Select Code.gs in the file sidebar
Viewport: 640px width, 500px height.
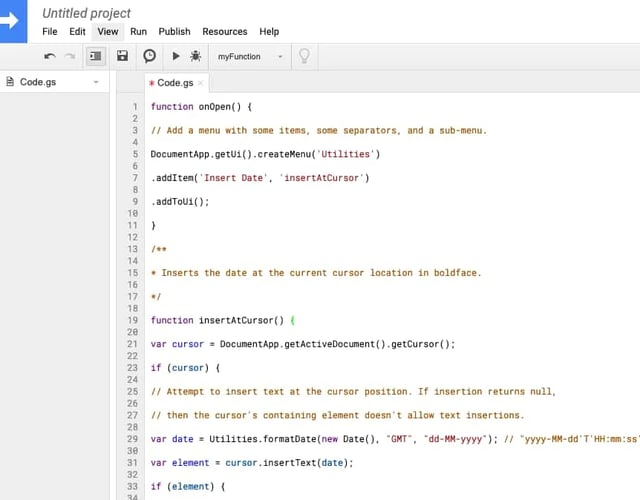[x=38, y=82]
